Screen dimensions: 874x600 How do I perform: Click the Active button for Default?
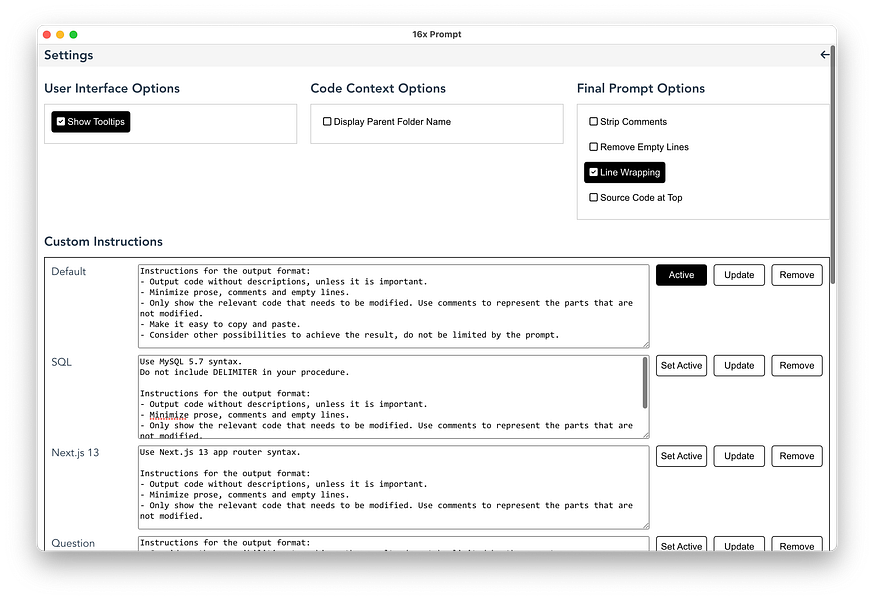pos(681,275)
